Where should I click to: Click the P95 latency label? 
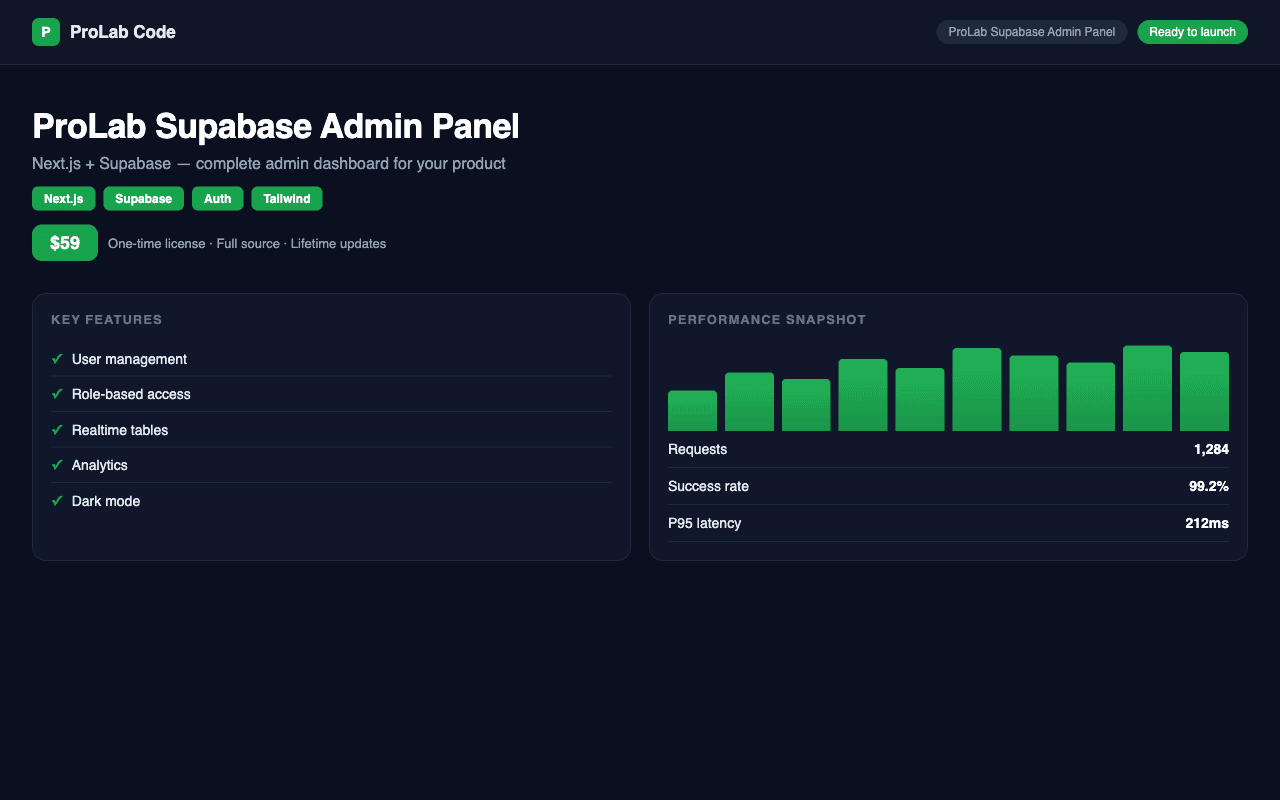[x=704, y=523]
